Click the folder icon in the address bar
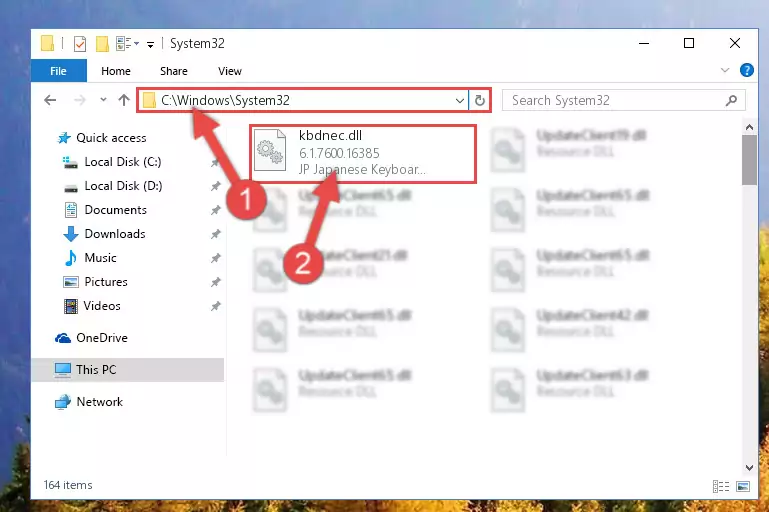The height and width of the screenshot is (512, 769). [x=149, y=101]
